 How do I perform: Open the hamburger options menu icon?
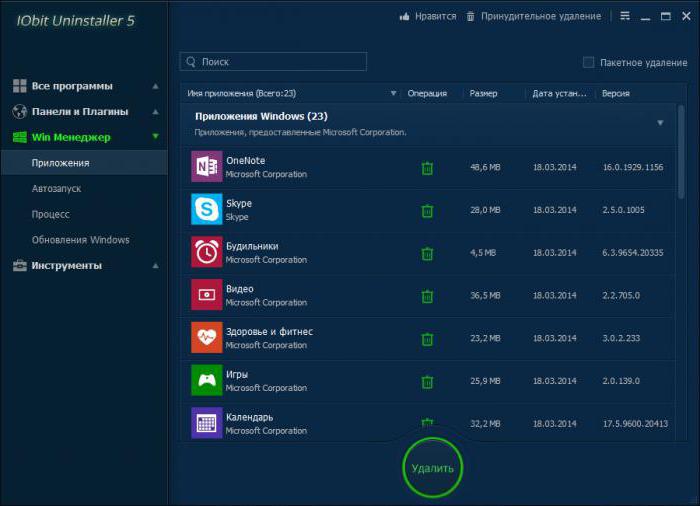pos(625,16)
